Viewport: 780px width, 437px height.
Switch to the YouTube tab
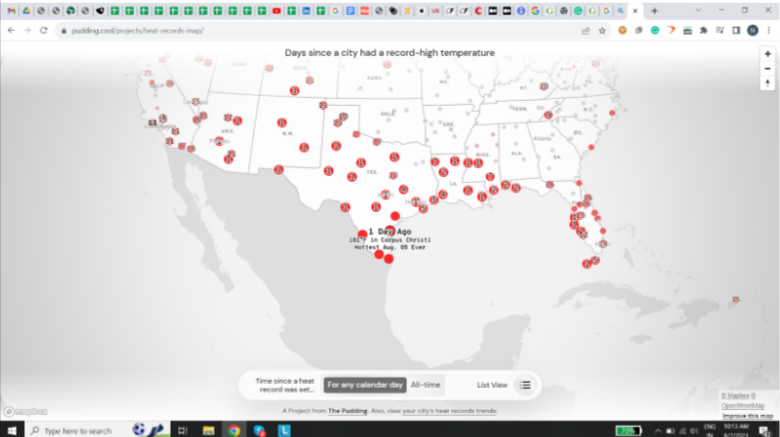pyautogui.click(x=277, y=10)
